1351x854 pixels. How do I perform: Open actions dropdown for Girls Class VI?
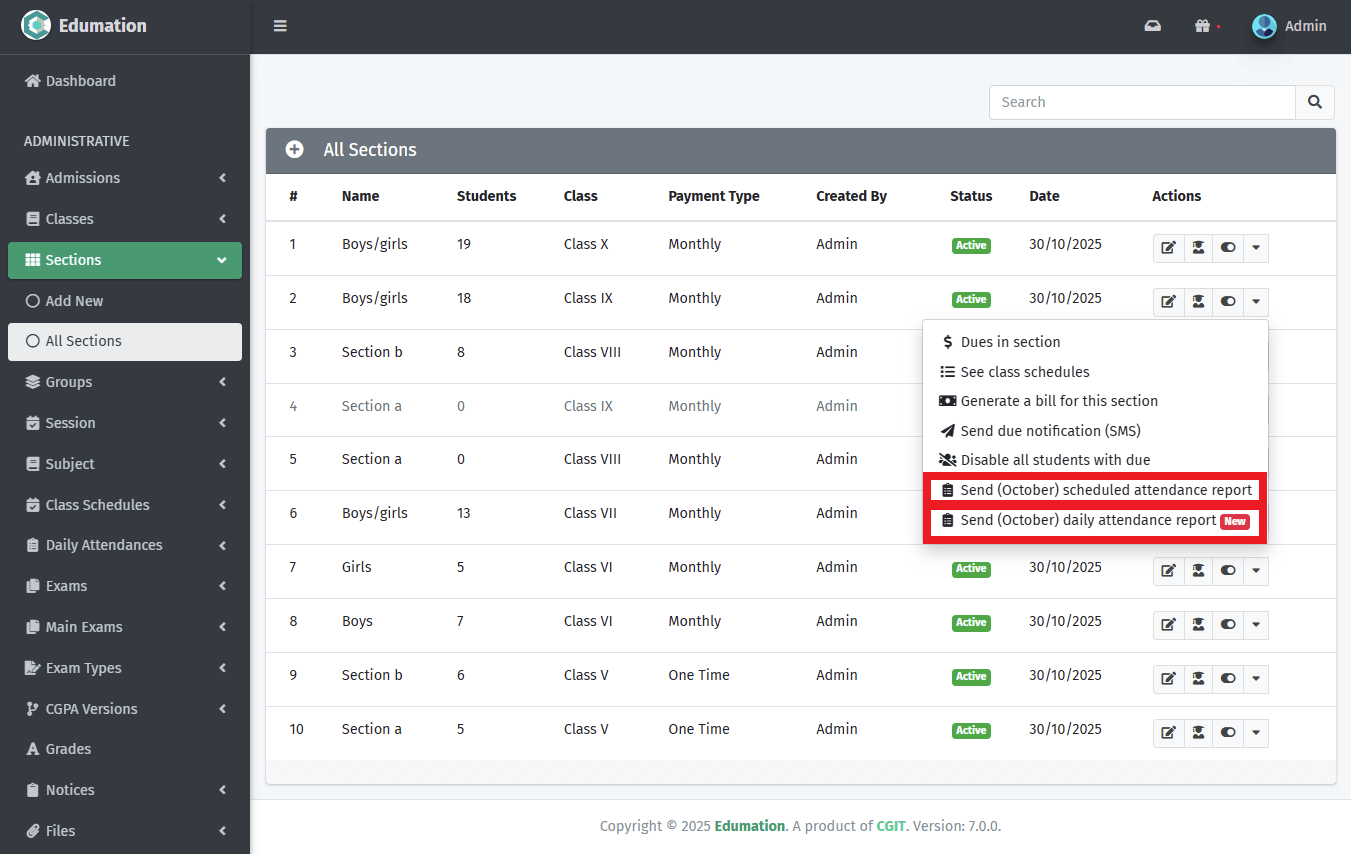1256,571
